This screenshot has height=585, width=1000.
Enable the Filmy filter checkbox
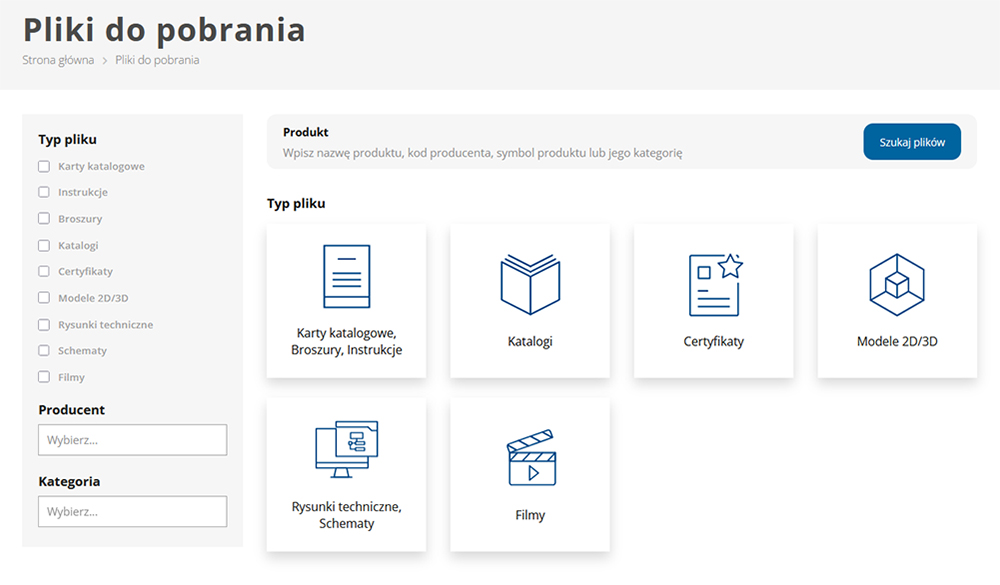(x=43, y=377)
